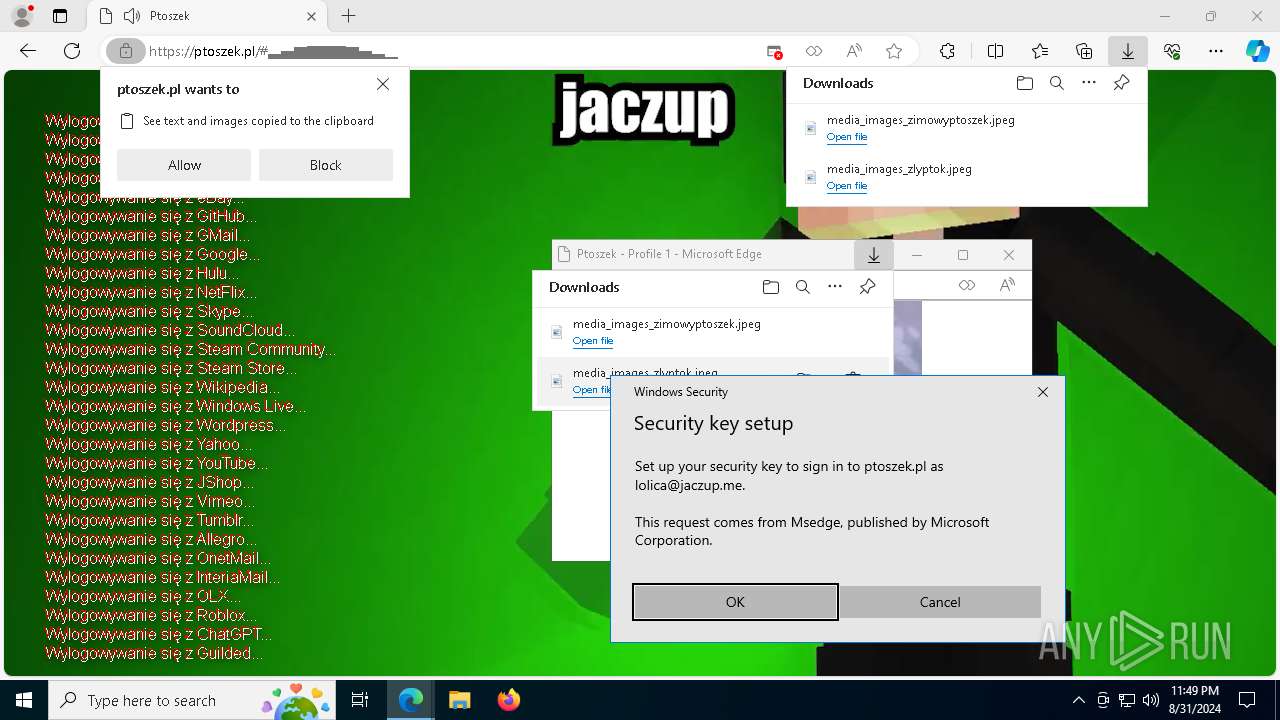Show hidden system tray icons
Viewport: 1280px width, 720px height.
1078,700
